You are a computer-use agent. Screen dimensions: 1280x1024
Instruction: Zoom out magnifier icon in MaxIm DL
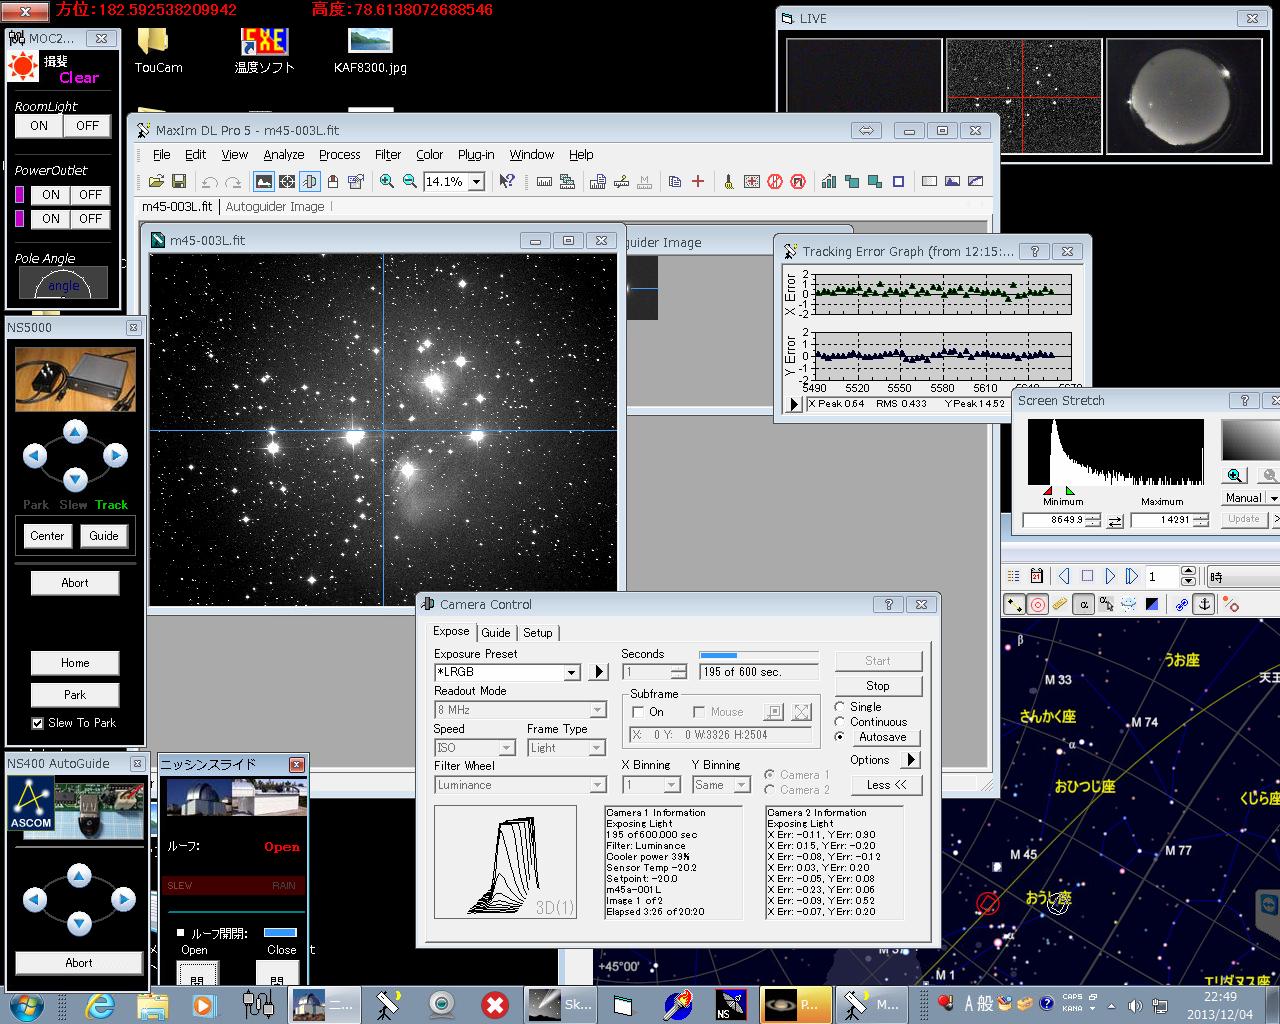coord(410,181)
